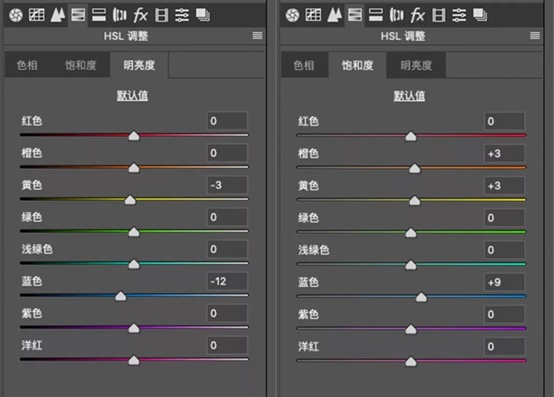Click 黄色 luminance field showing -3
Screen dimensions: 554x397
click(227, 185)
